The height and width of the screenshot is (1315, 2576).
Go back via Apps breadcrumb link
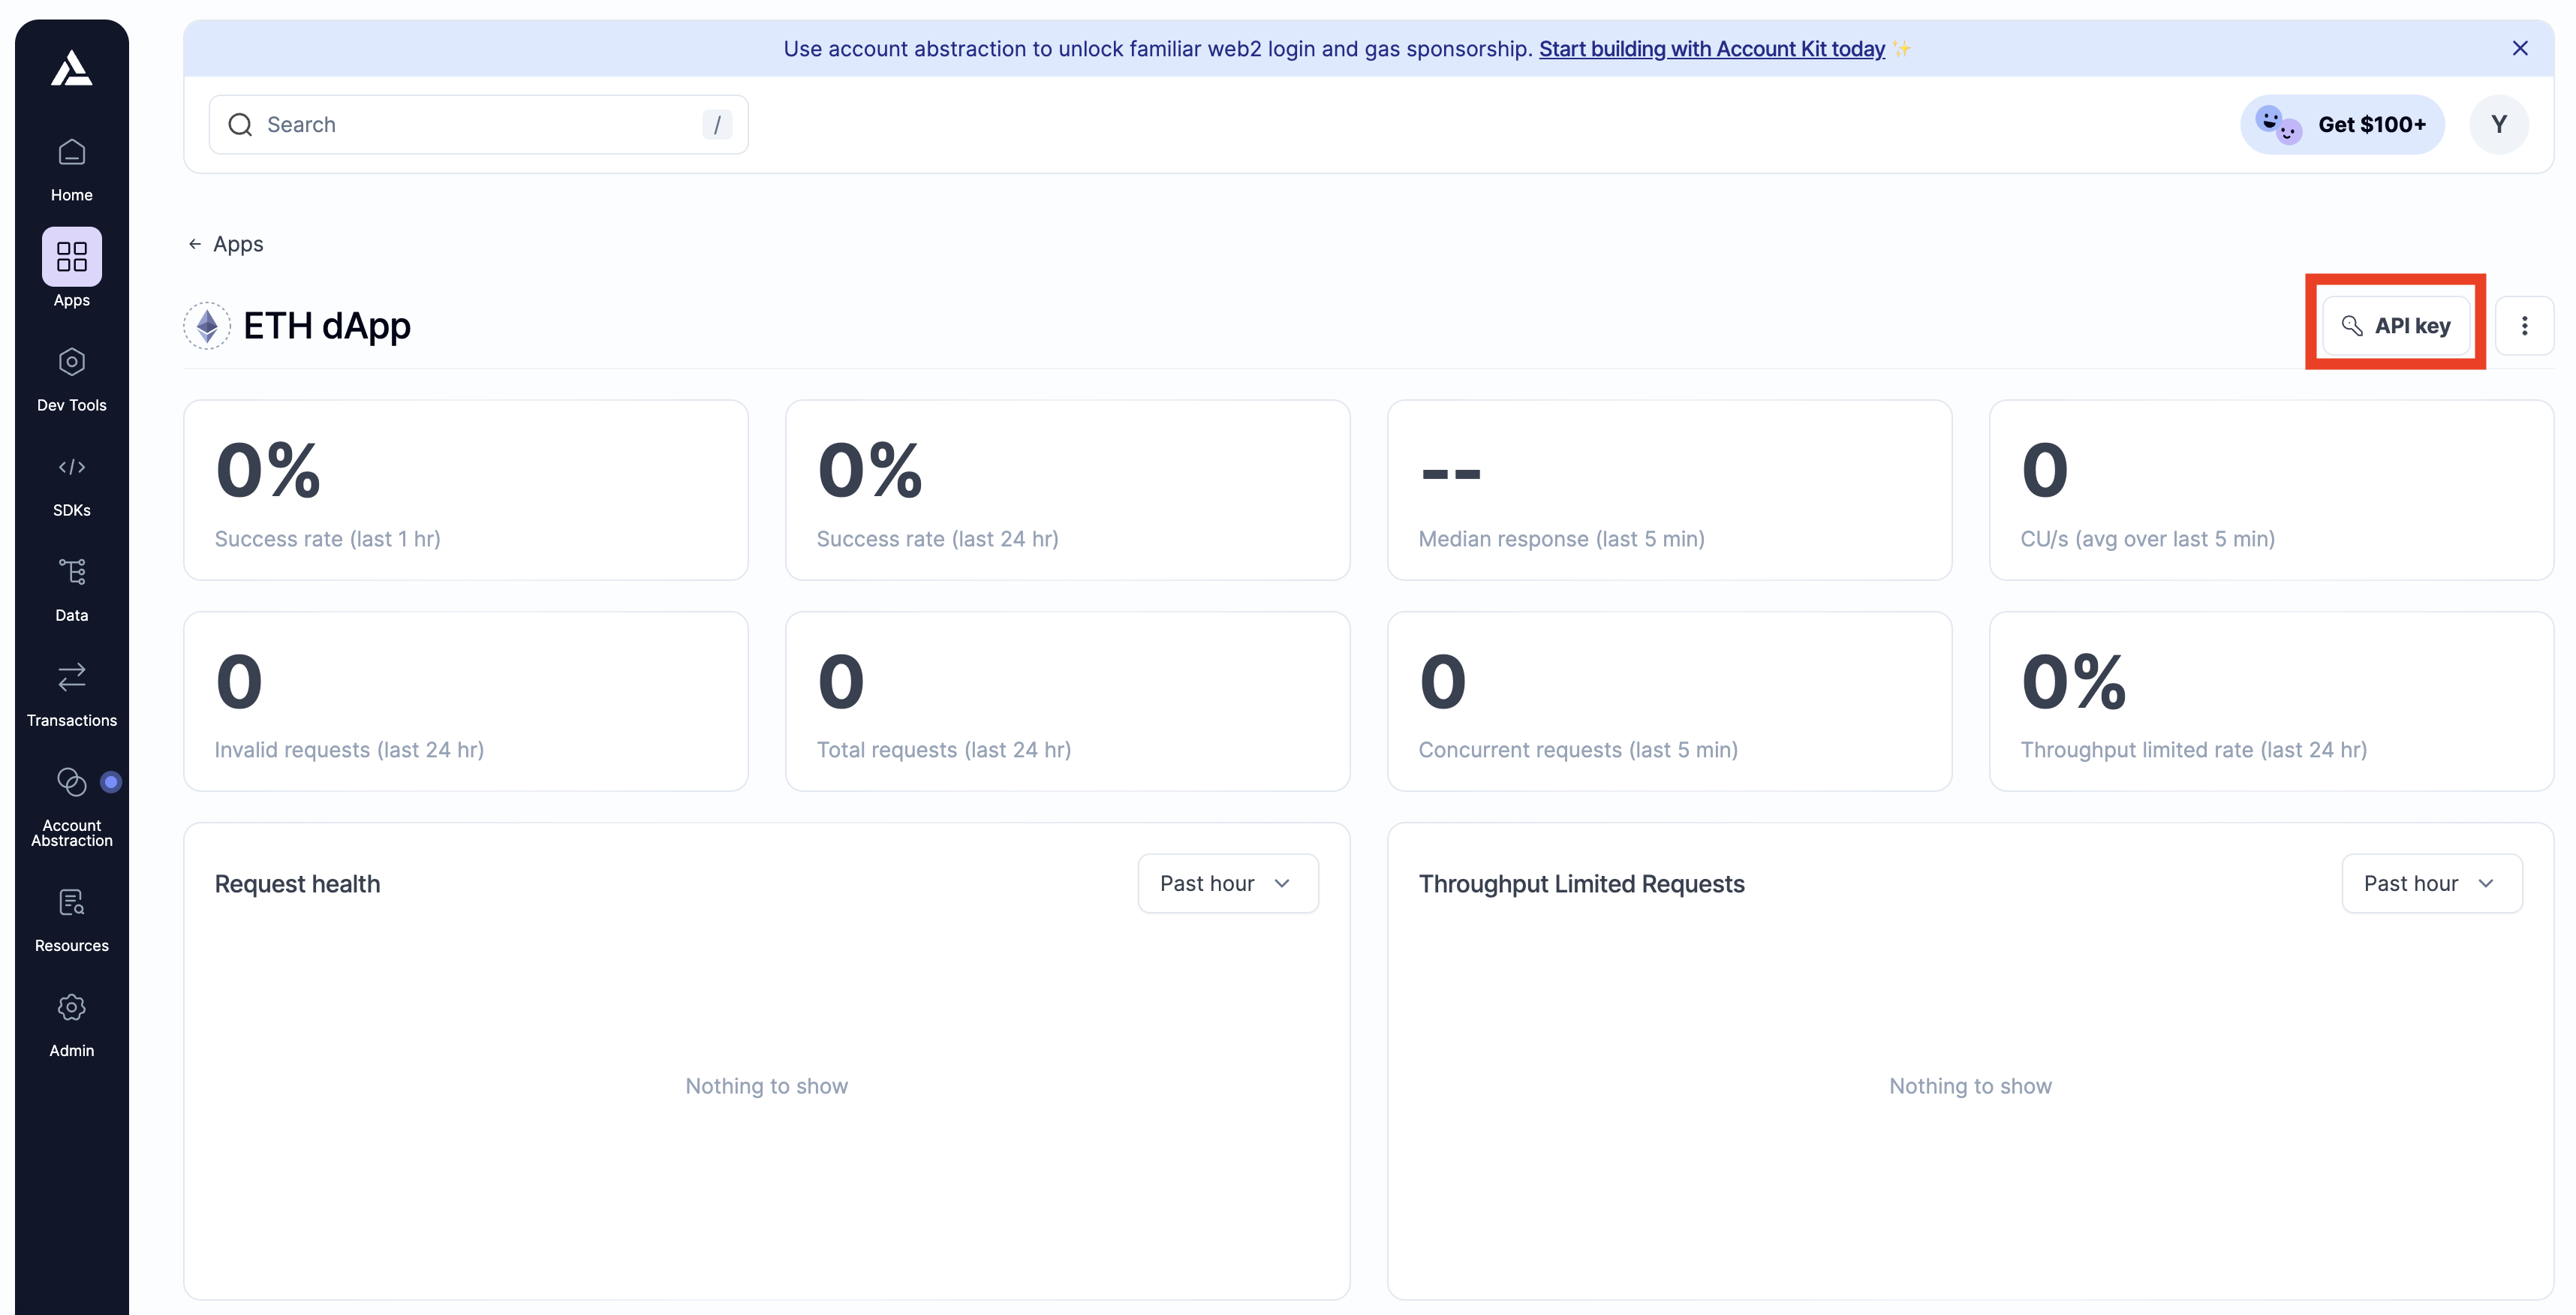point(238,244)
